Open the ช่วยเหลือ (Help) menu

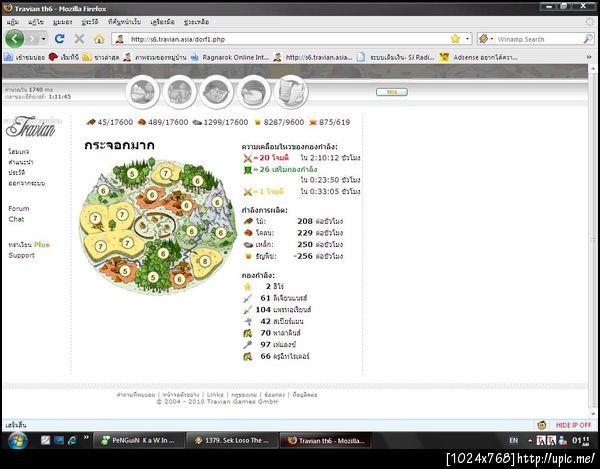pos(196,22)
